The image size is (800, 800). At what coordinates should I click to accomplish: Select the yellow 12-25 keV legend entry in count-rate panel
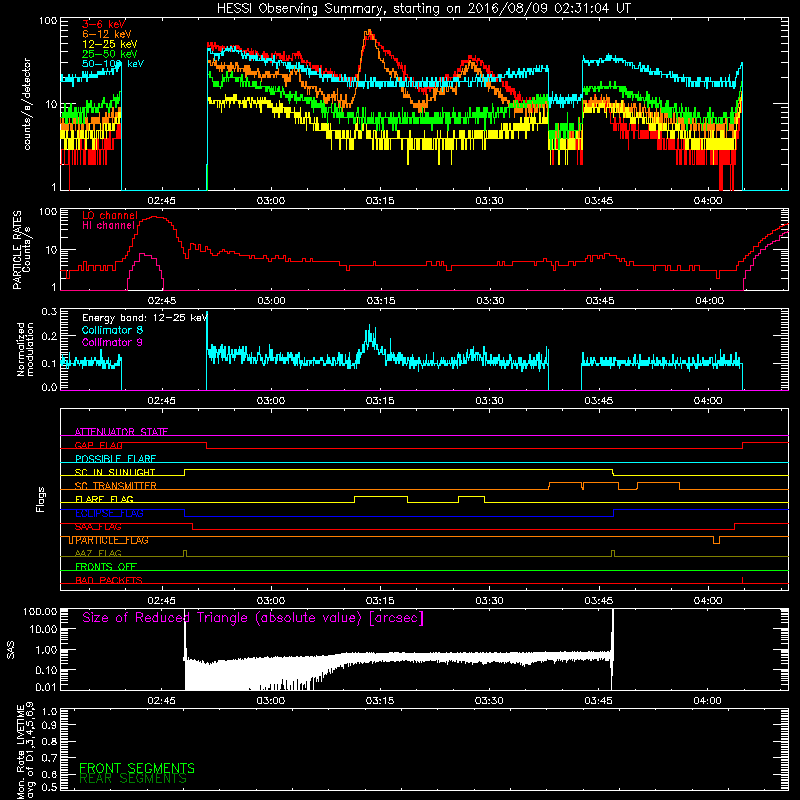[x=109, y=44]
